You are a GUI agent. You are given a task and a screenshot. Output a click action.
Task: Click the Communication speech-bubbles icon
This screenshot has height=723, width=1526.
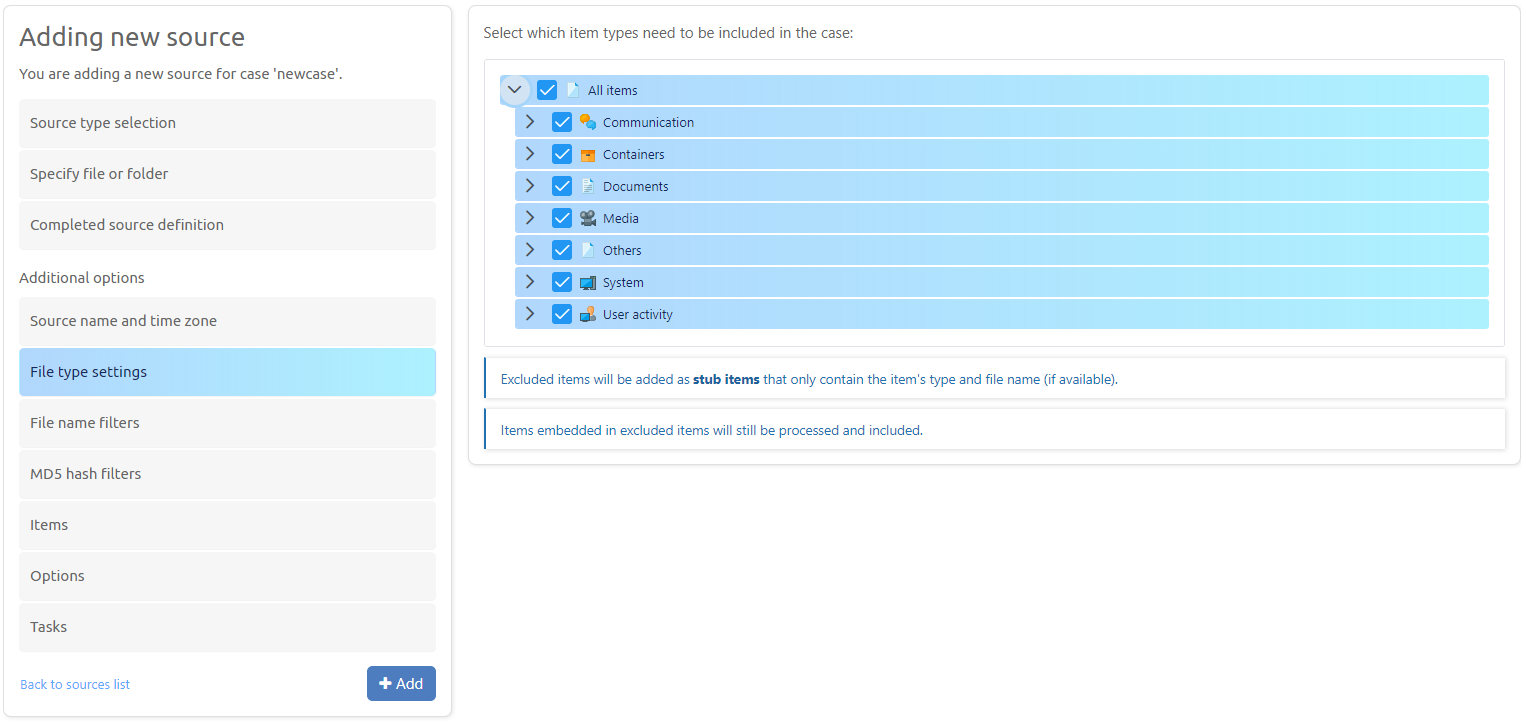(587, 121)
